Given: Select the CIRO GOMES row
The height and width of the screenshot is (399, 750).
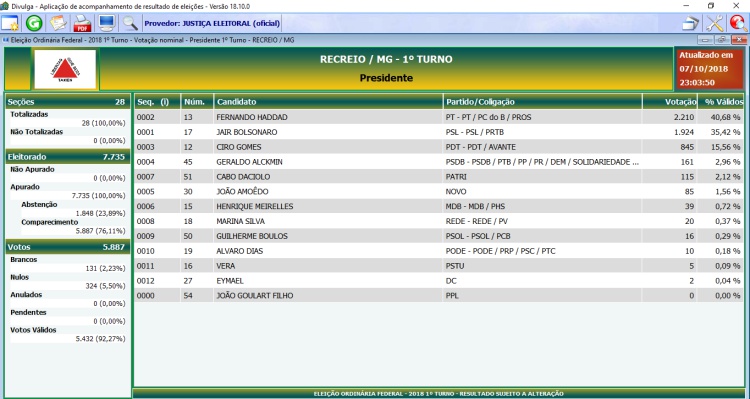Looking at the screenshot, I should [439, 147].
